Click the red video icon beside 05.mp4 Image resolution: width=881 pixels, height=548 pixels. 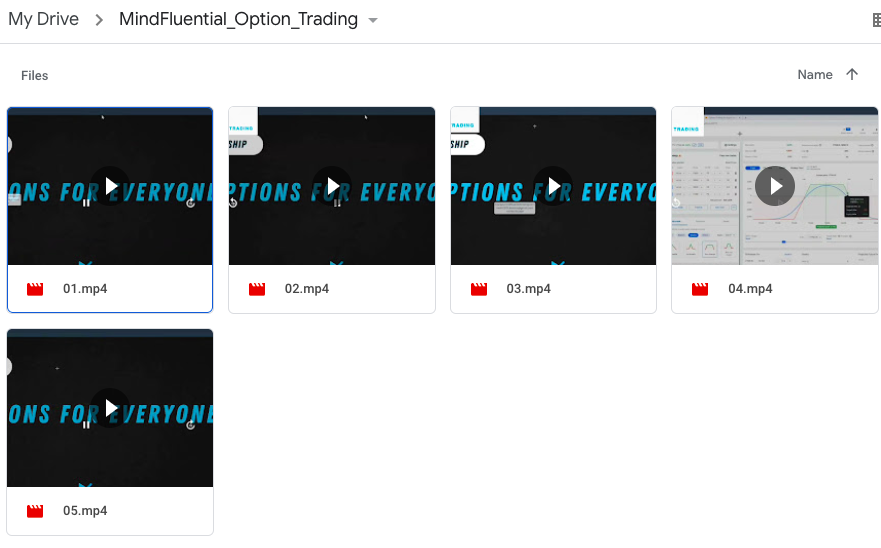[x=35, y=511]
